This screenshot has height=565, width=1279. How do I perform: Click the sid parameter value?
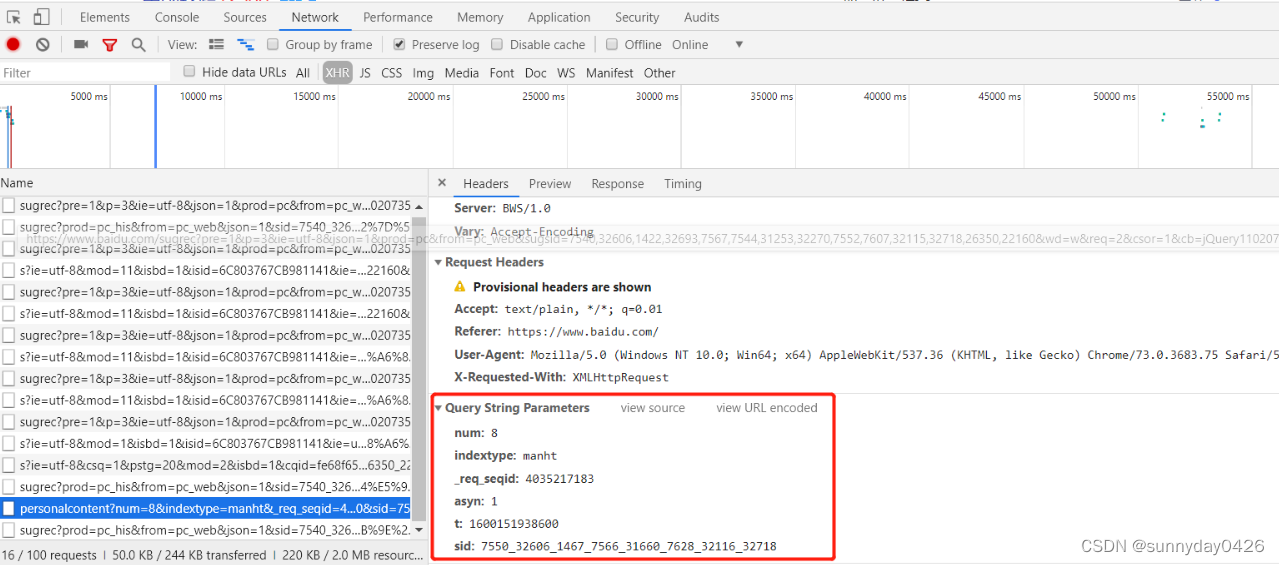tap(628, 546)
